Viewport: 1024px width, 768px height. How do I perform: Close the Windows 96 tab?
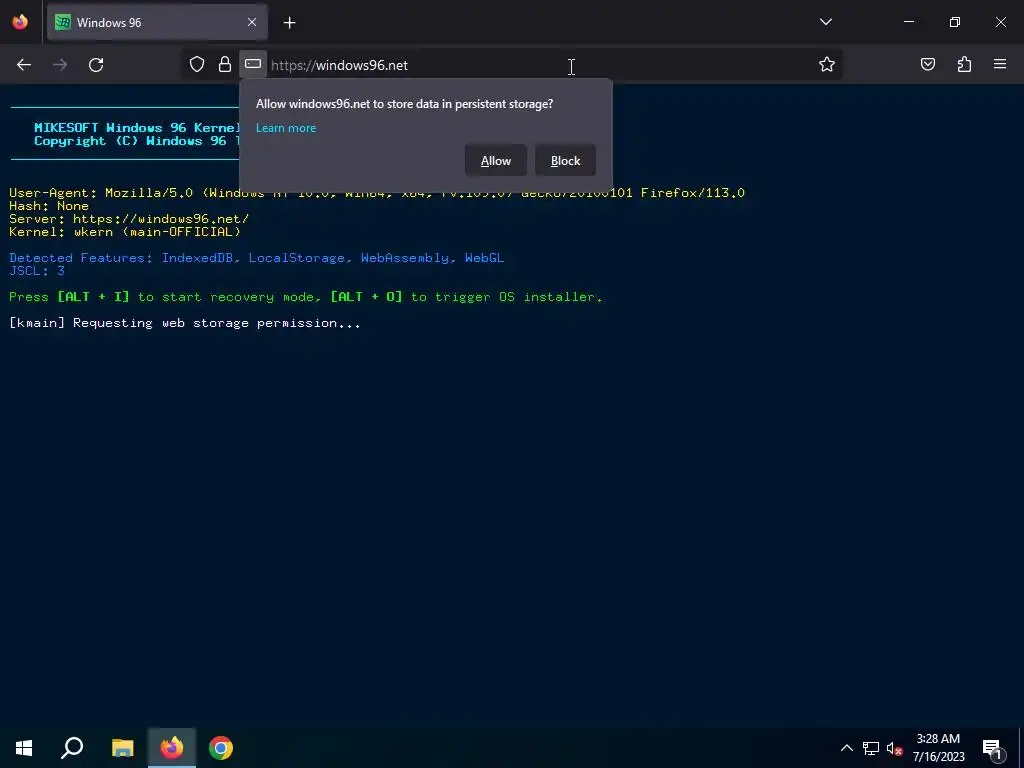pyautogui.click(x=252, y=22)
